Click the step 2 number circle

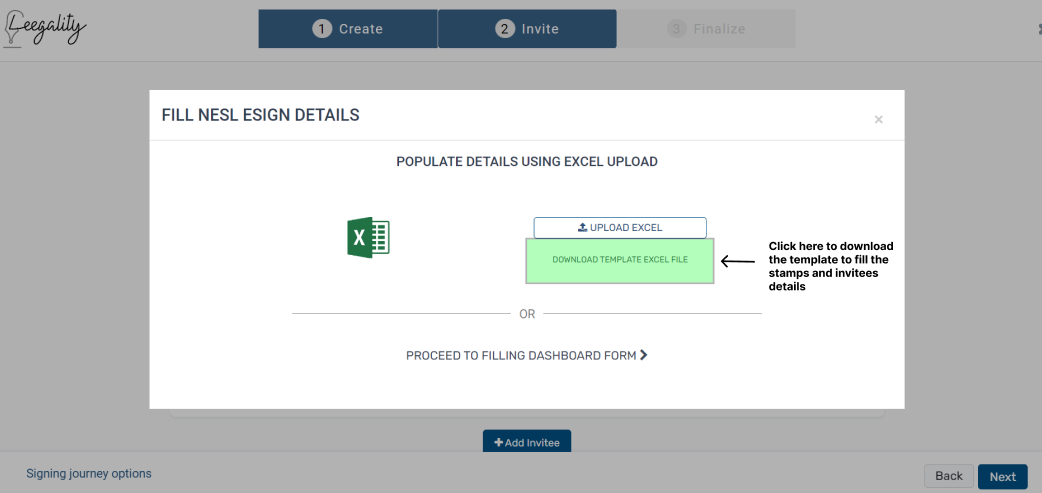click(x=505, y=29)
